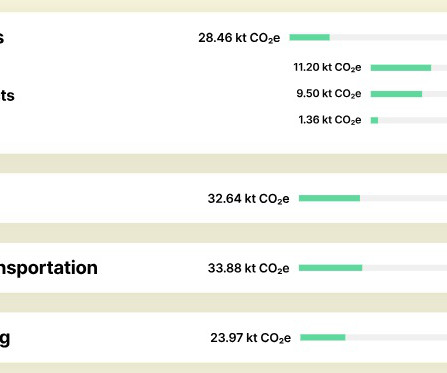This screenshot has height=373, width=447.
Task: Select the tiny green bar for 1.36 kt
Action: (374, 120)
